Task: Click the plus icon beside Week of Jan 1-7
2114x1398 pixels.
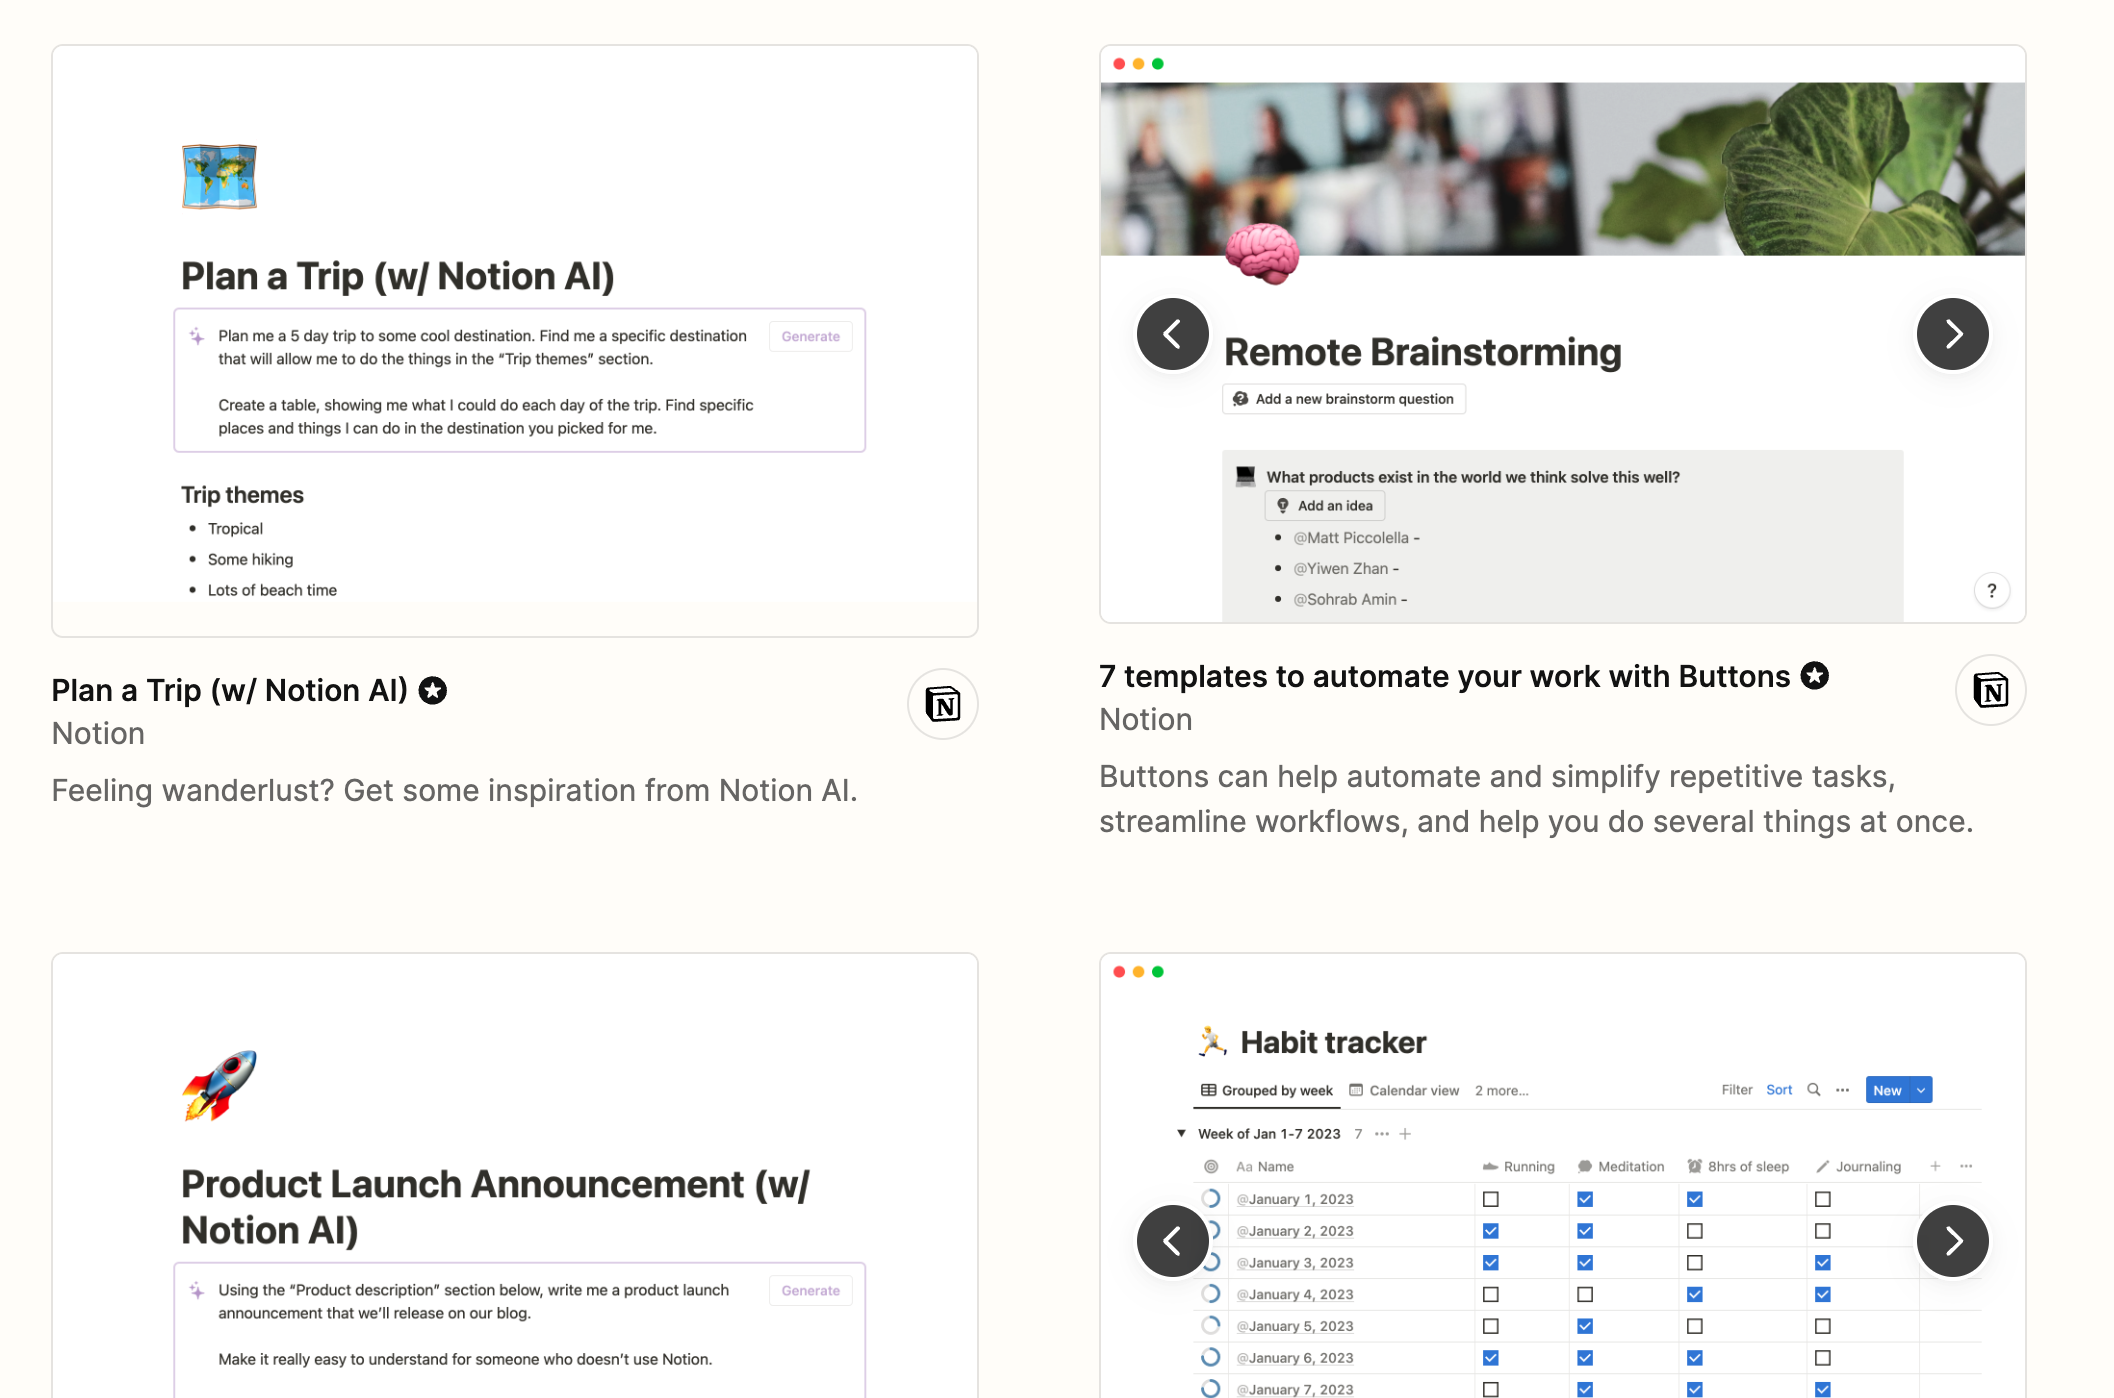Action: click(1405, 1134)
